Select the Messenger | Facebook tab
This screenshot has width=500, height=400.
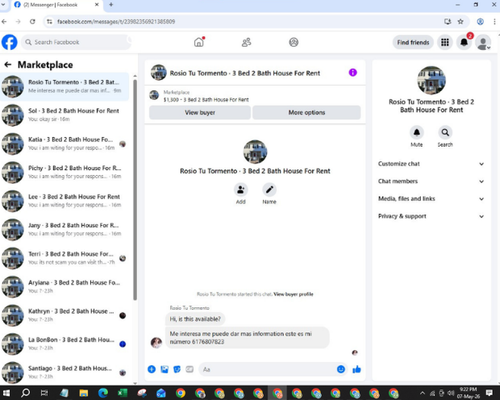pos(57,5)
